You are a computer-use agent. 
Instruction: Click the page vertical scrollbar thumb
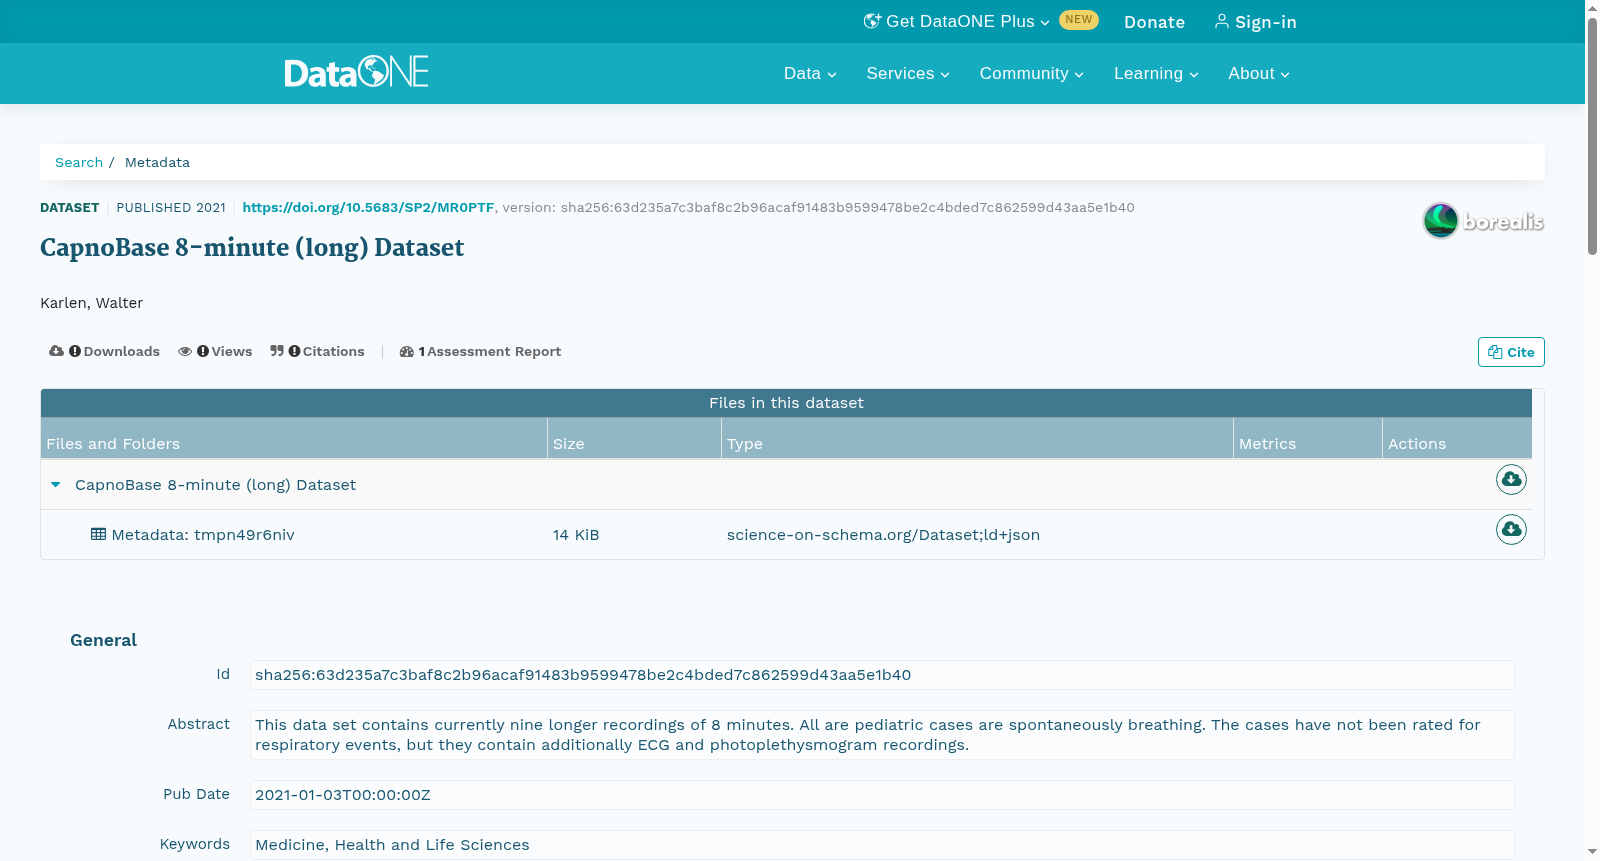point(1592,135)
